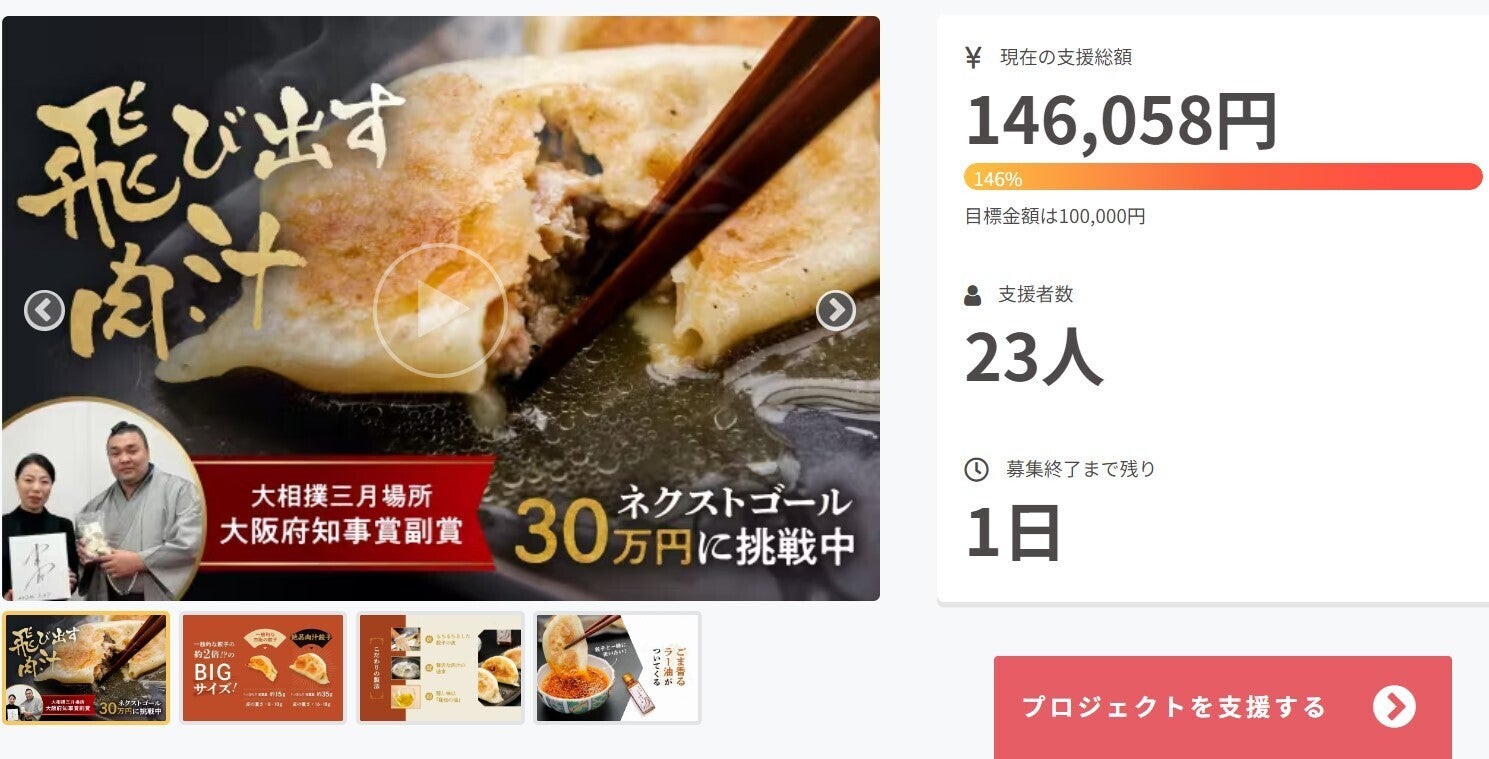Click the 146% funding progress bar
This screenshot has height=759, width=1489.
point(1223,177)
